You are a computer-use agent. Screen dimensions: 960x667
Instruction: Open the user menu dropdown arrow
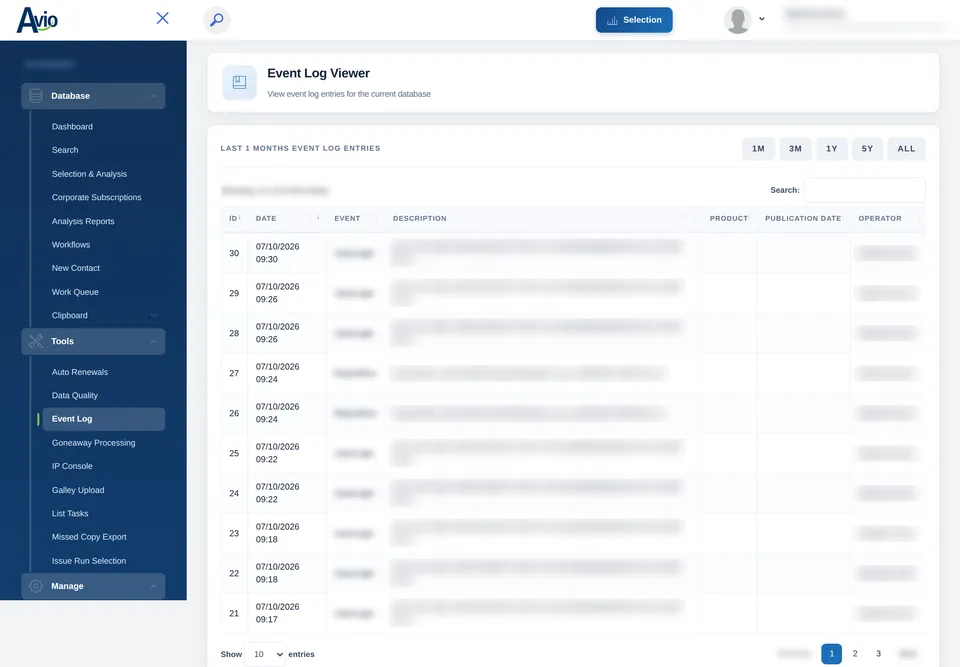(x=762, y=19)
